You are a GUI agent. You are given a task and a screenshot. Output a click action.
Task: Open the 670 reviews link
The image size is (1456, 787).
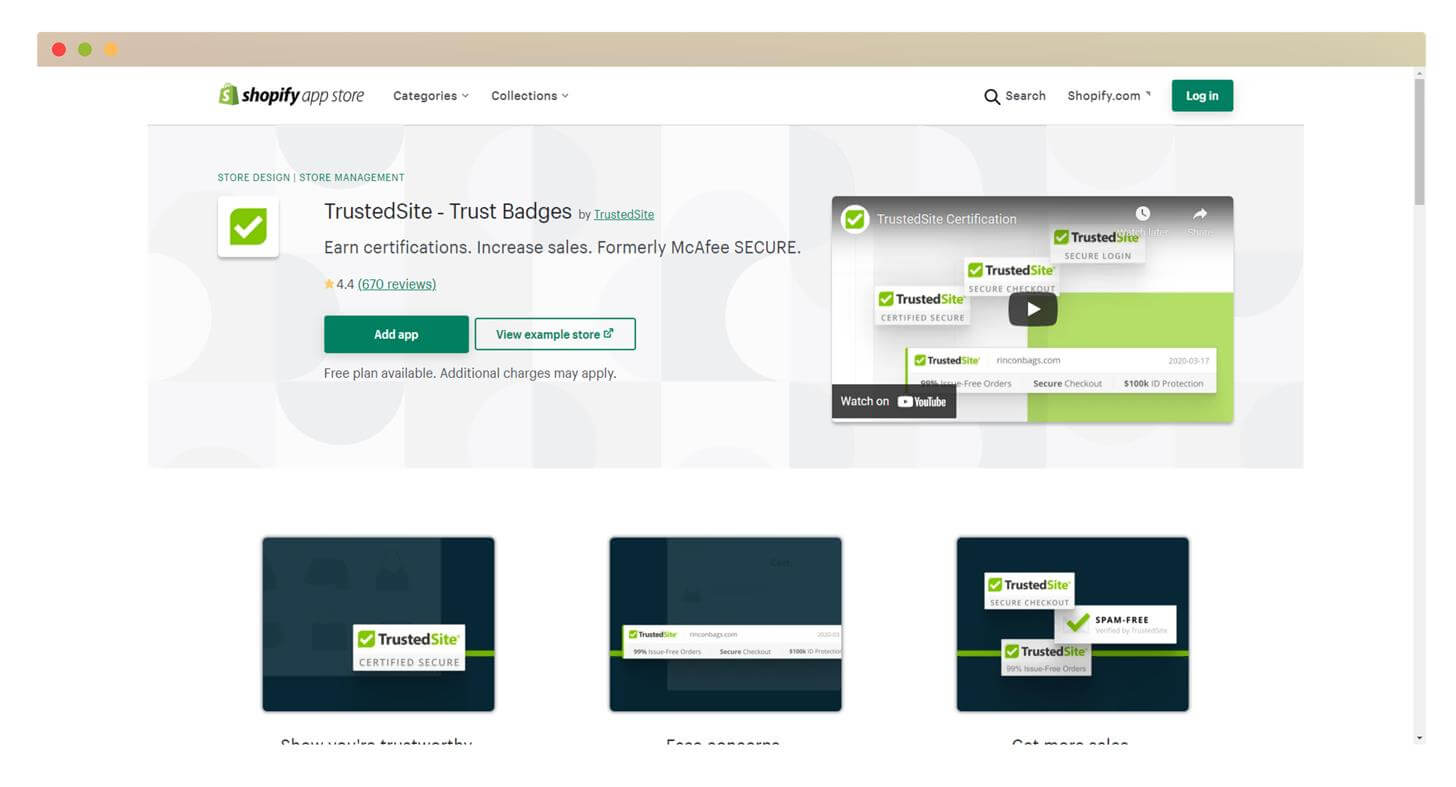pyautogui.click(x=397, y=284)
